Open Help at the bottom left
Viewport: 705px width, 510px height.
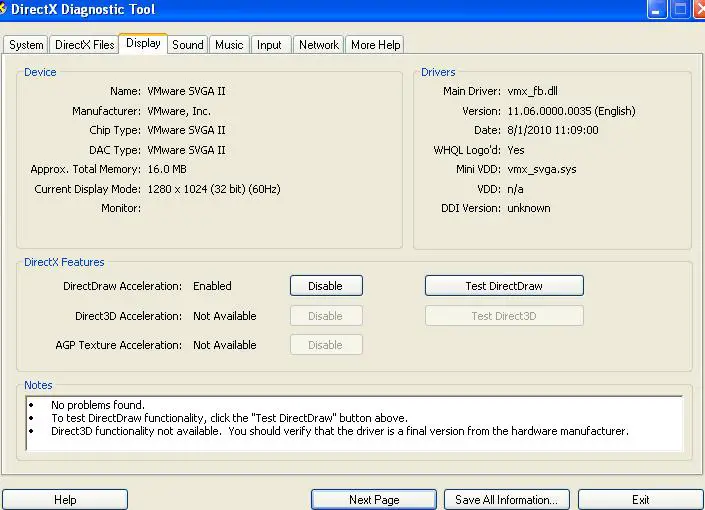65,500
